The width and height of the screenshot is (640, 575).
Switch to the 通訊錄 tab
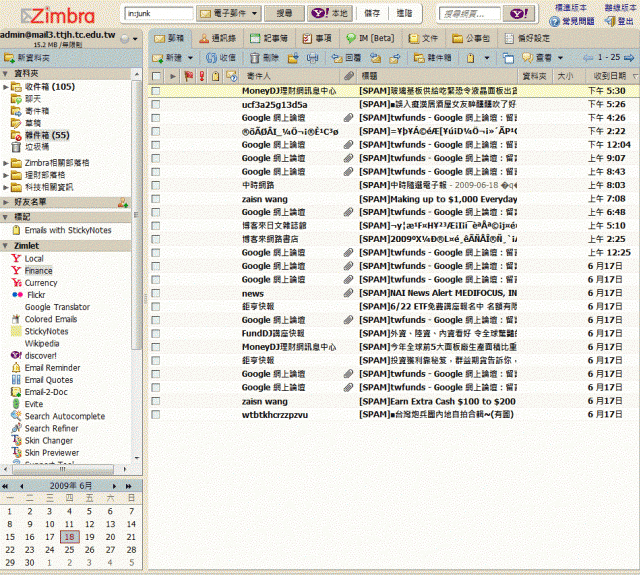(218, 38)
